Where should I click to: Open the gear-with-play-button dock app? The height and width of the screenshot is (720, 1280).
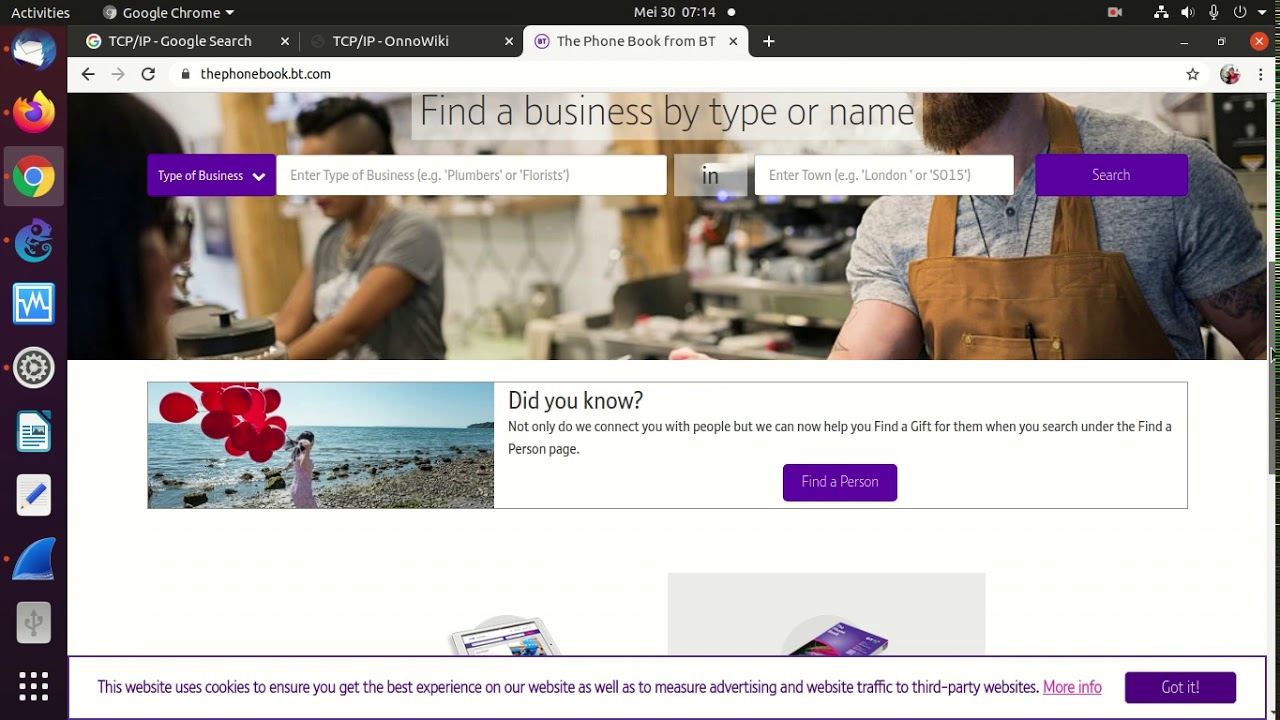[33, 368]
